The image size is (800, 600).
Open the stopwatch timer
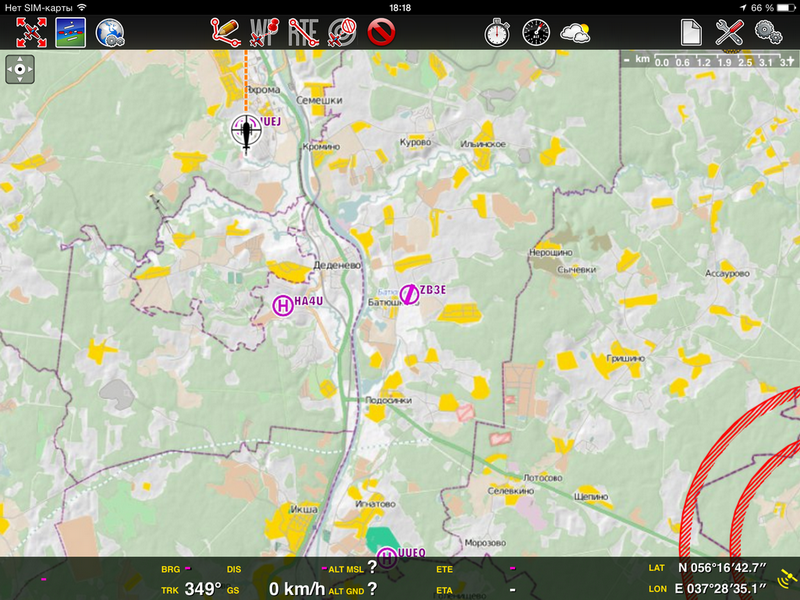pos(497,32)
